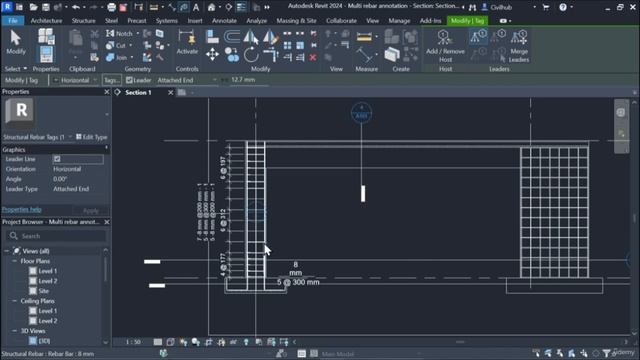
Task: Open the File menu tab
Action: [x=13, y=20]
